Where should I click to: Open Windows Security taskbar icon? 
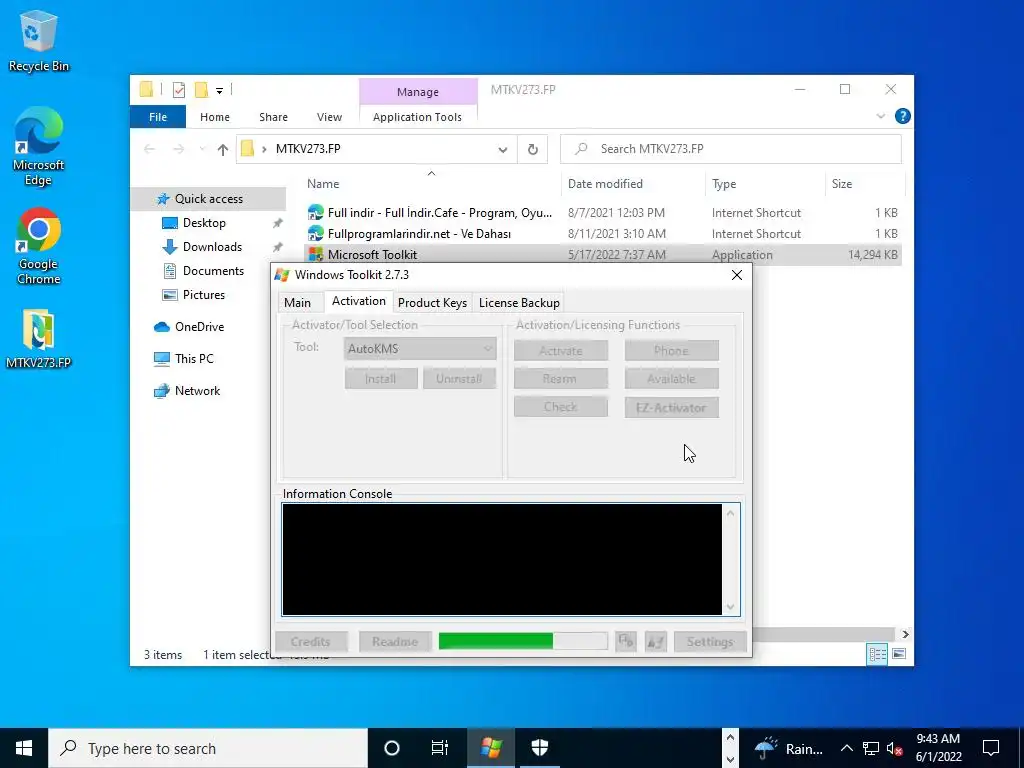(539, 748)
